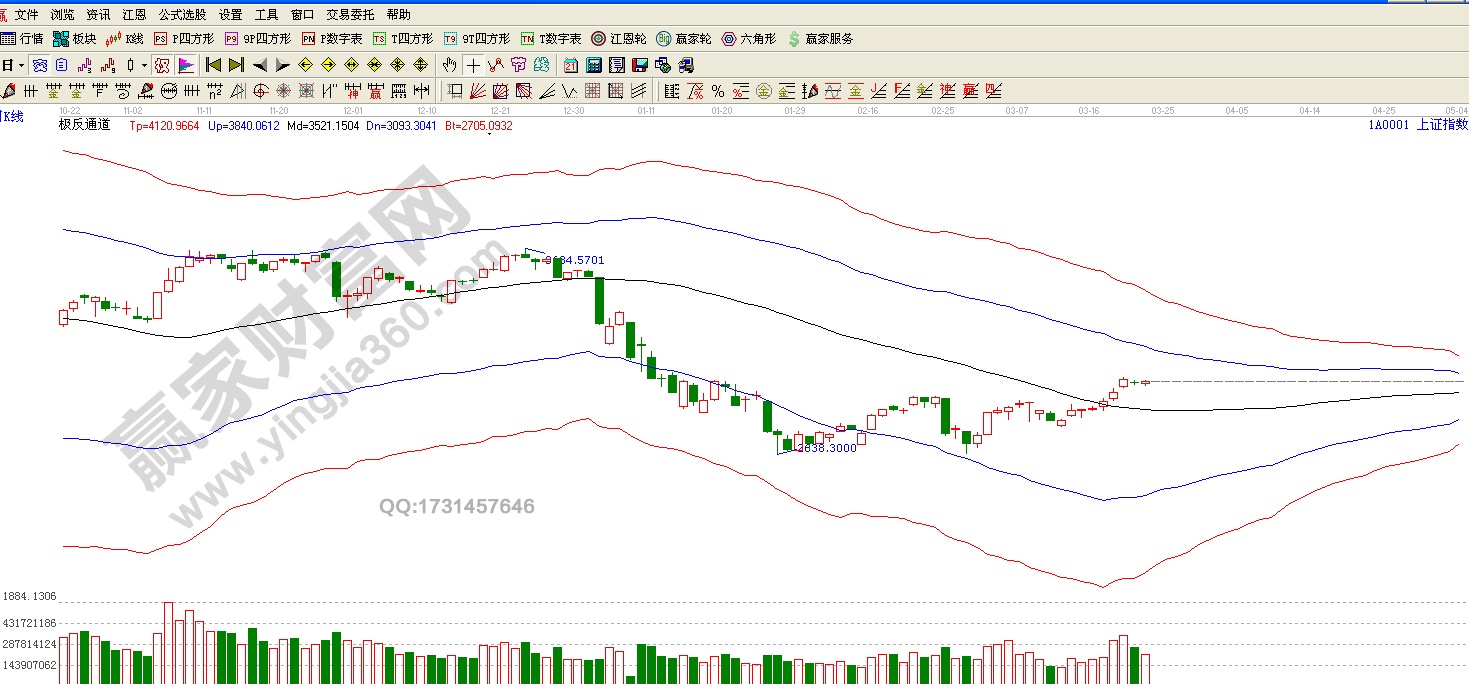Screen dimensions: 1469x684
Task: Jump to the last bar arrow icon
Action: tap(236, 65)
